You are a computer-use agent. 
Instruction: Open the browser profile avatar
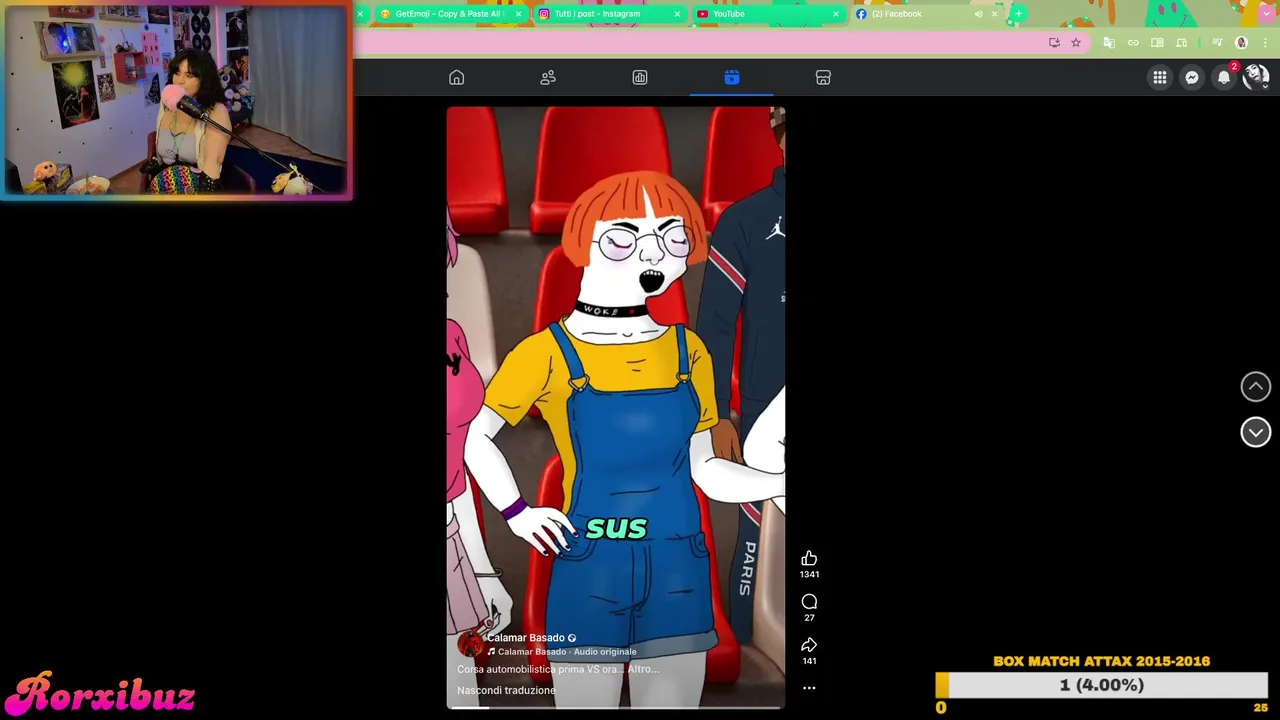[1242, 43]
